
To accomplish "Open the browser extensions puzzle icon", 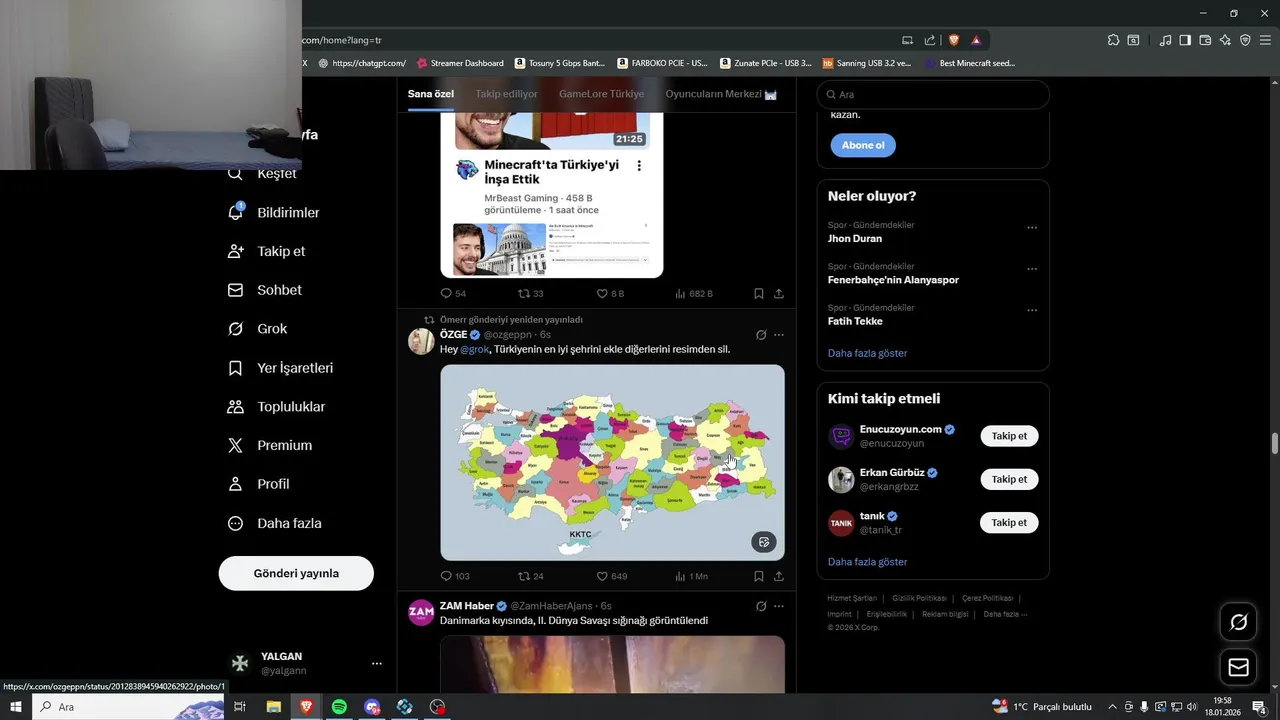I will 1113,40.
